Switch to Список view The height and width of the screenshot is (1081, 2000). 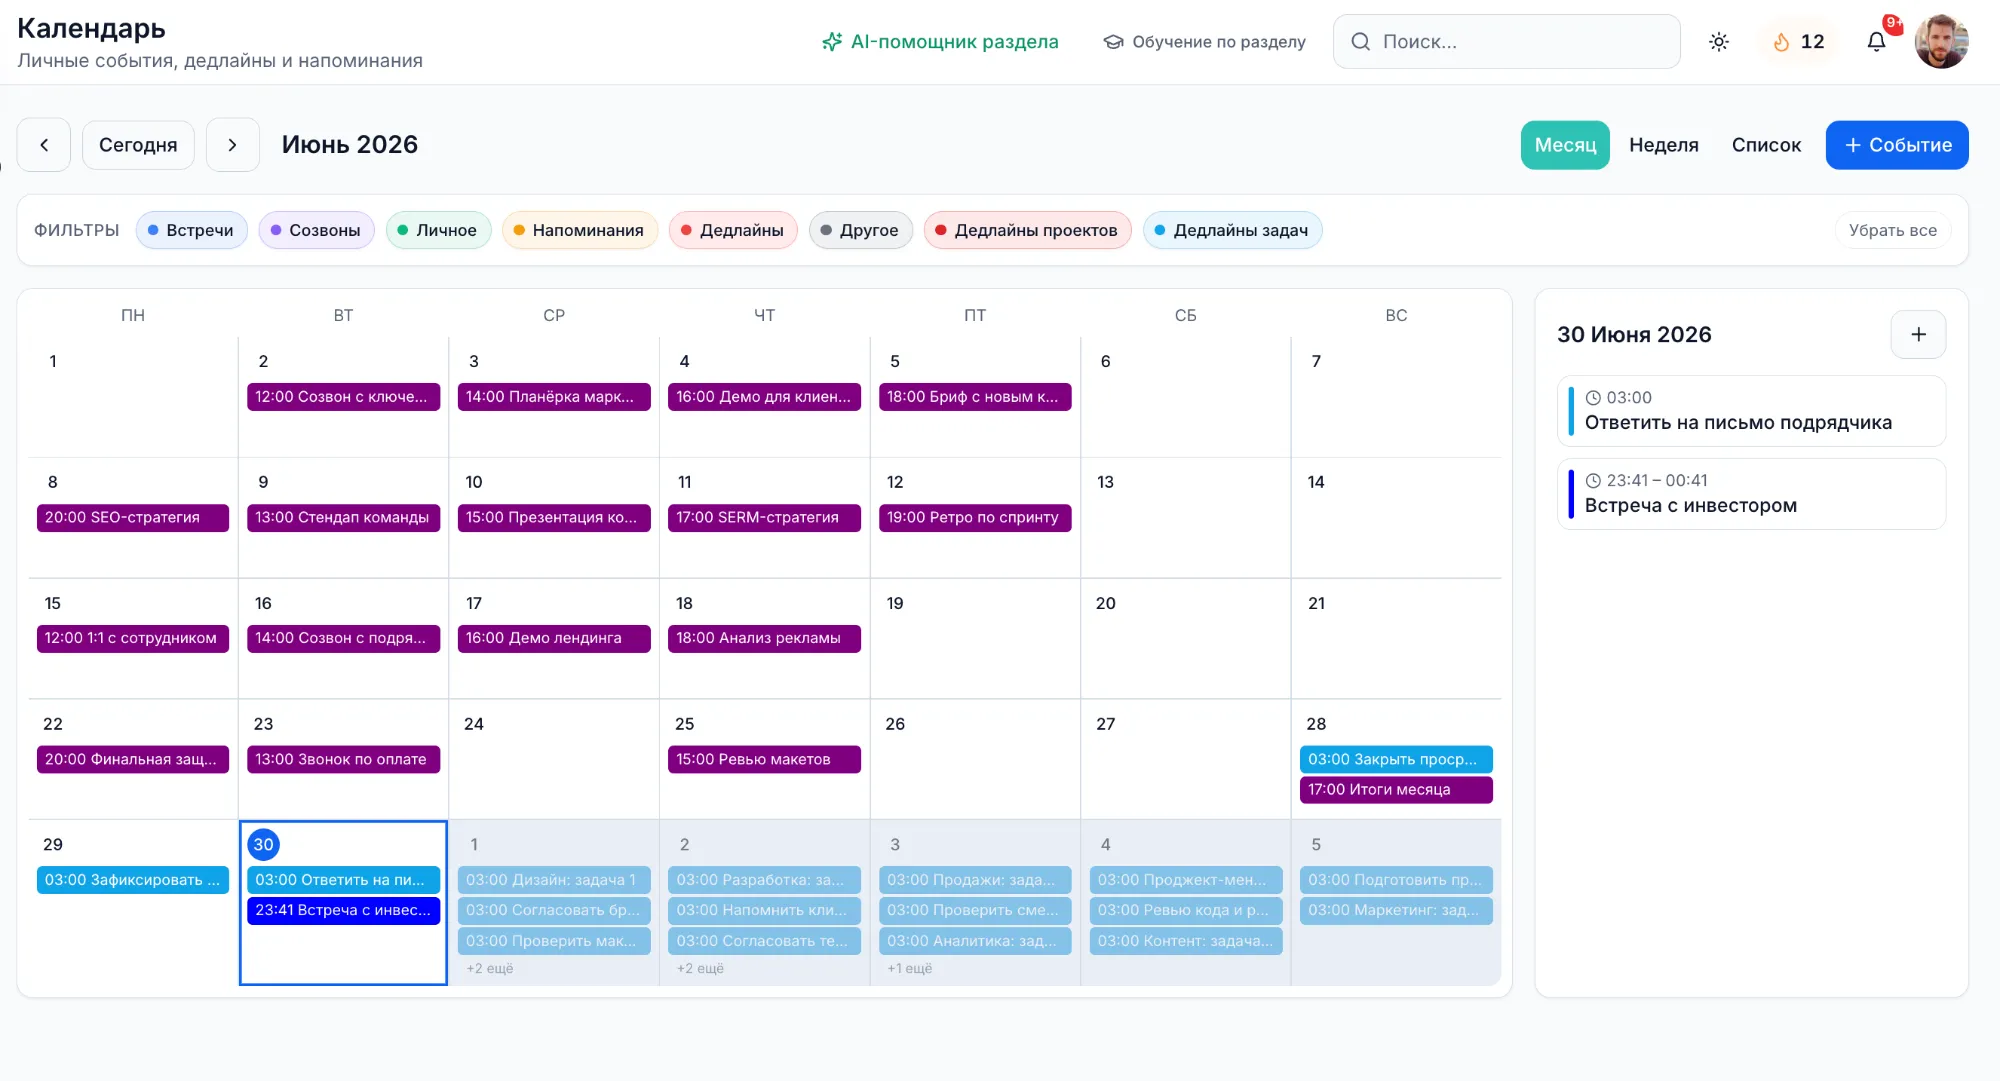[1766, 145]
